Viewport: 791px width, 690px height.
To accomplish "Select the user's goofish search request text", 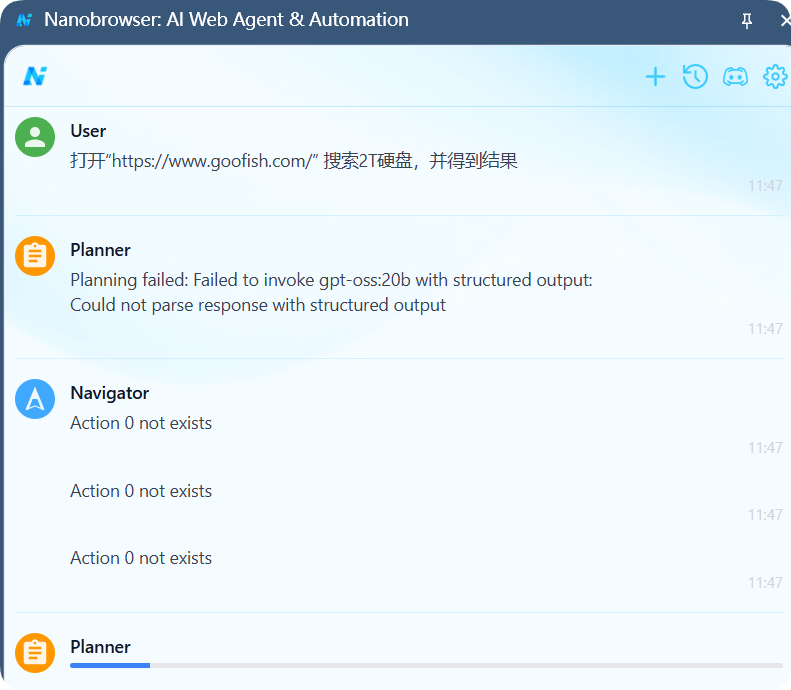I will point(293,161).
